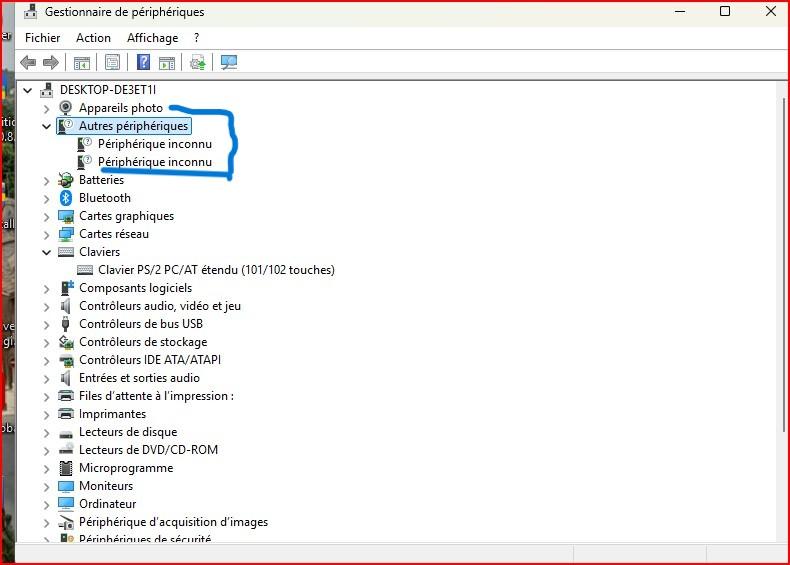Expand the Entrées et sorties audio node
The image size is (790, 565).
(x=46, y=379)
